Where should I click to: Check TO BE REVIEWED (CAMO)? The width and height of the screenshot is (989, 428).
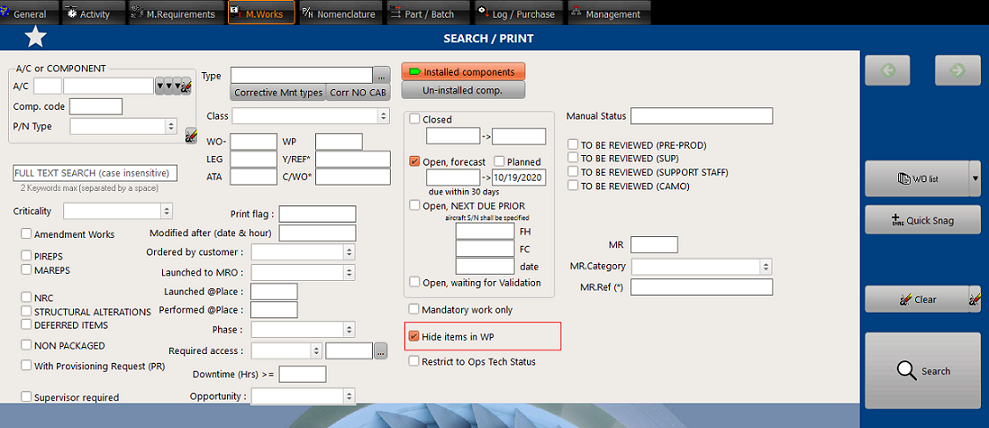573,185
